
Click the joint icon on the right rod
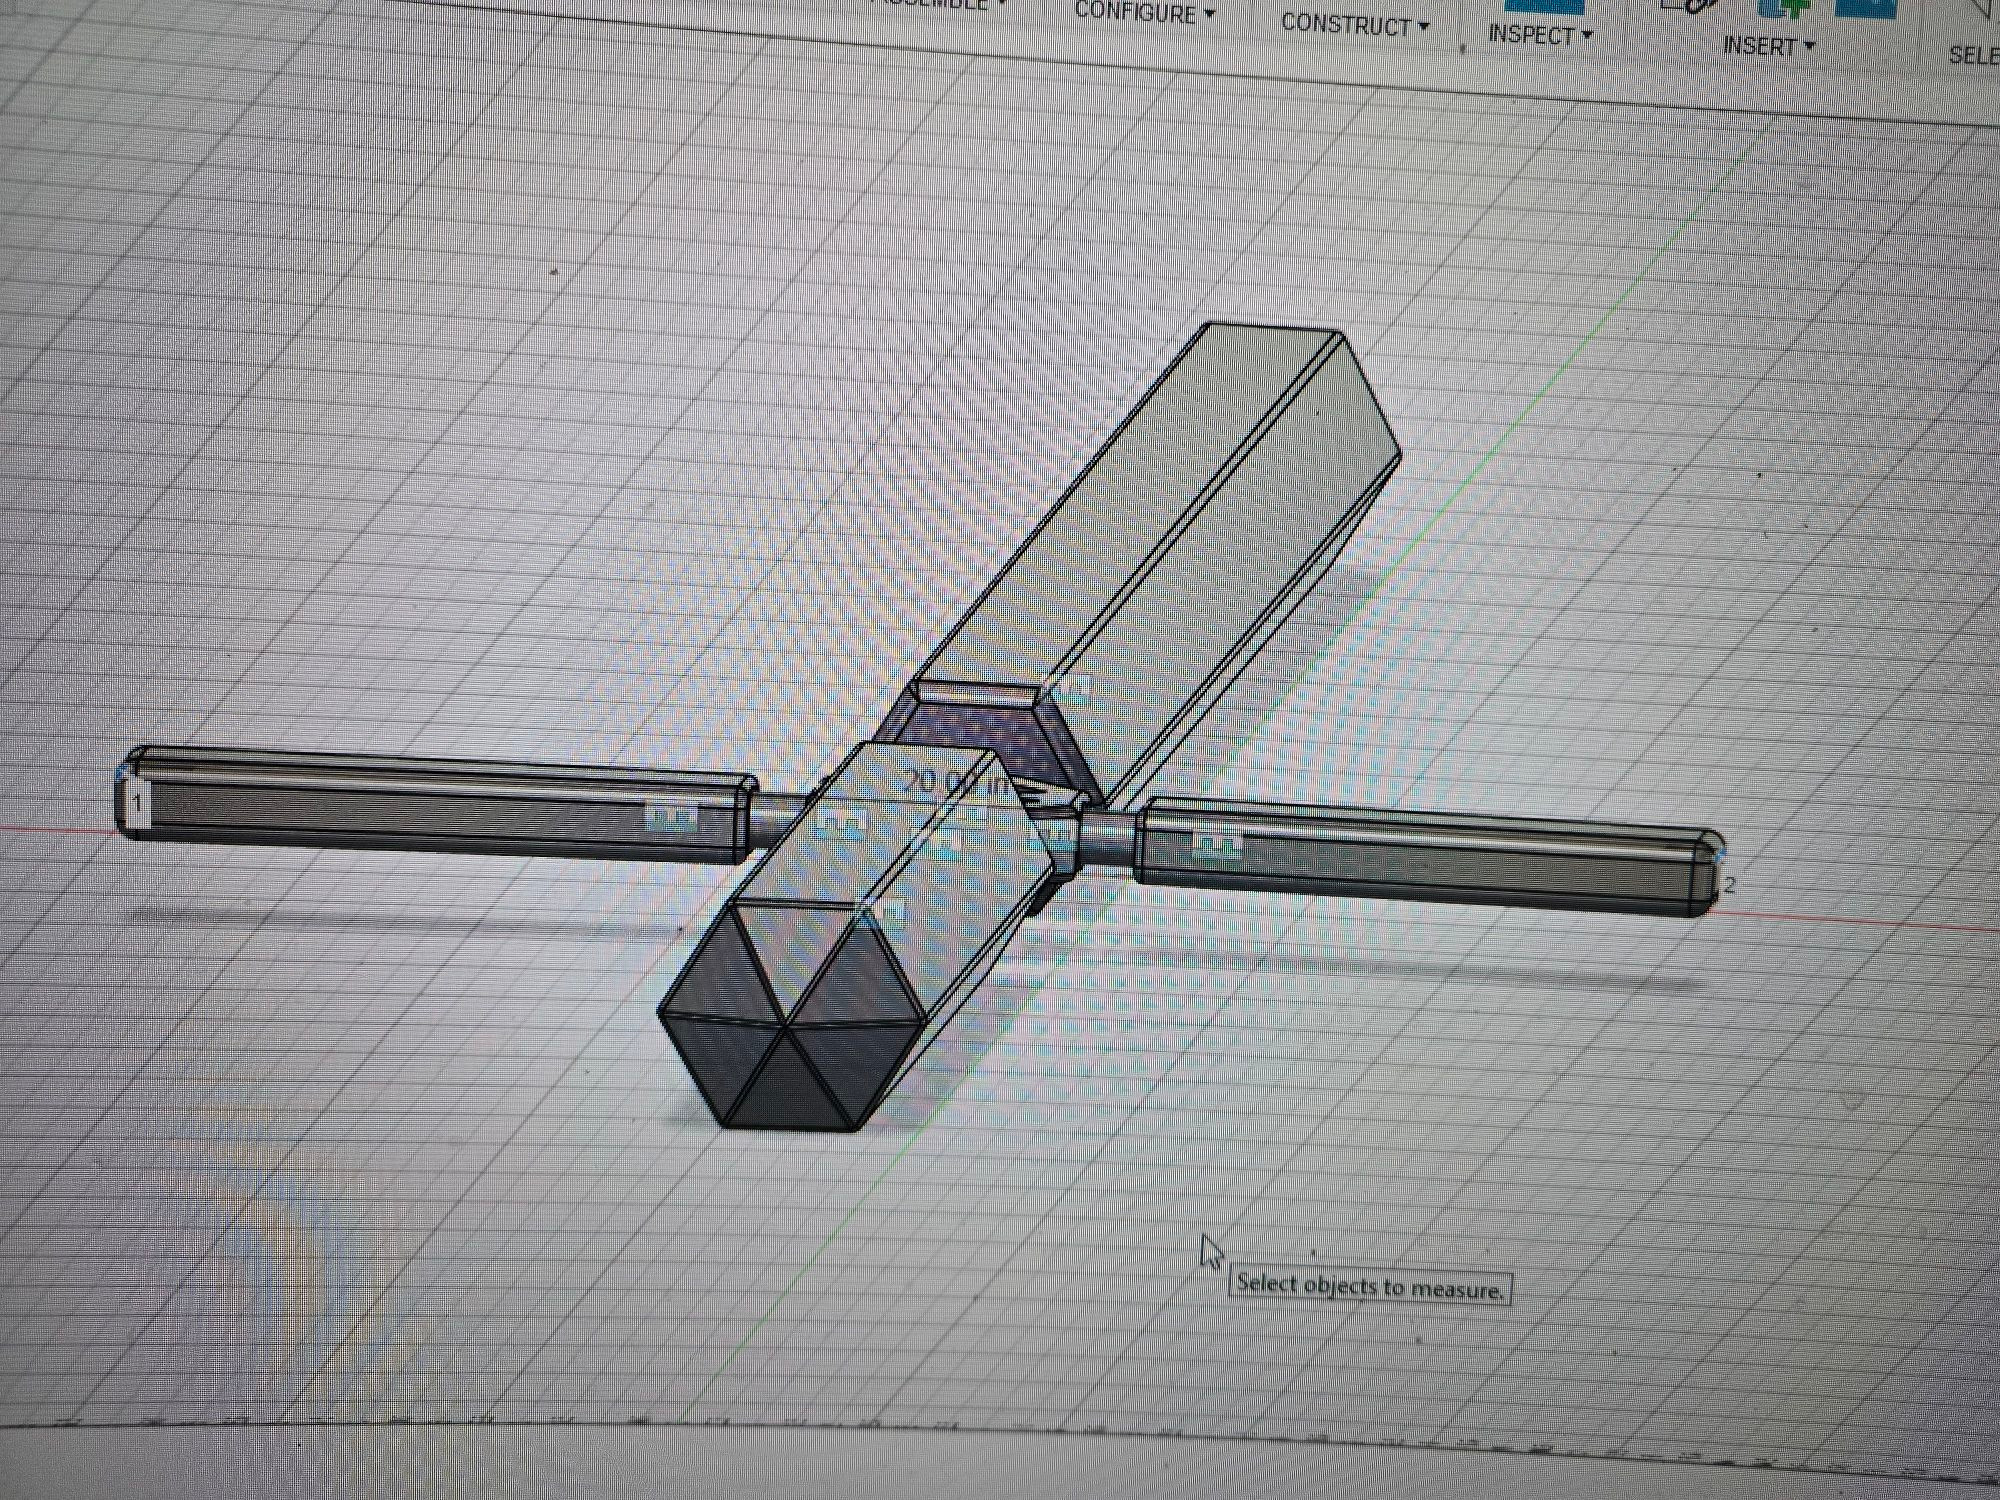(x=1216, y=845)
